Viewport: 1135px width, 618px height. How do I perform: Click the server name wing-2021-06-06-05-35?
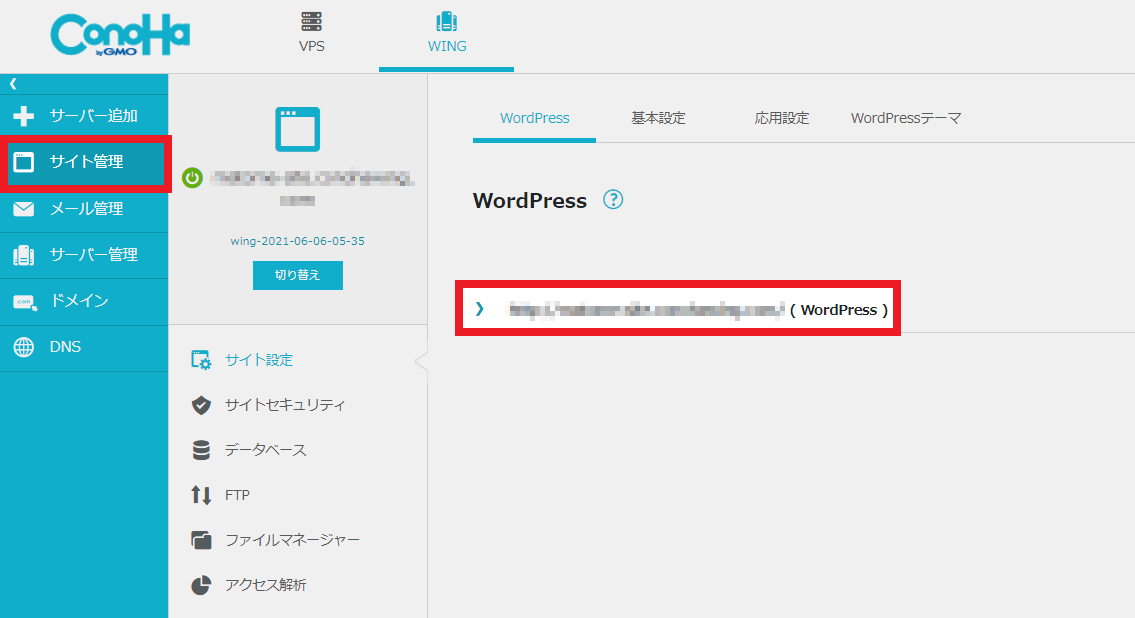(x=298, y=241)
